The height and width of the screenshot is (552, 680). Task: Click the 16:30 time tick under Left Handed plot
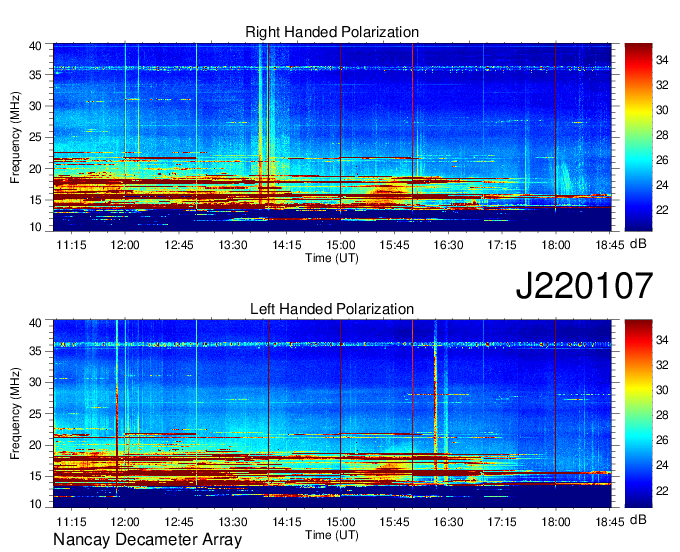coord(448,522)
